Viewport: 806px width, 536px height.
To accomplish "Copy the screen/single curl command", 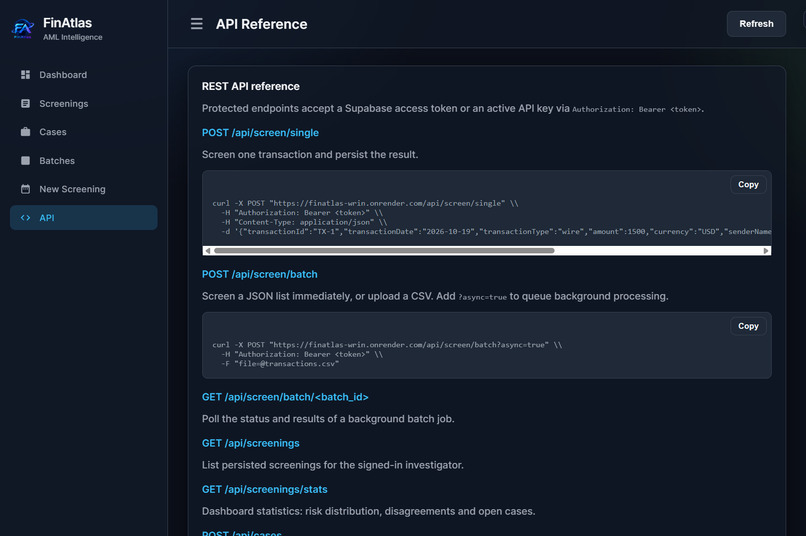I will click(x=748, y=184).
